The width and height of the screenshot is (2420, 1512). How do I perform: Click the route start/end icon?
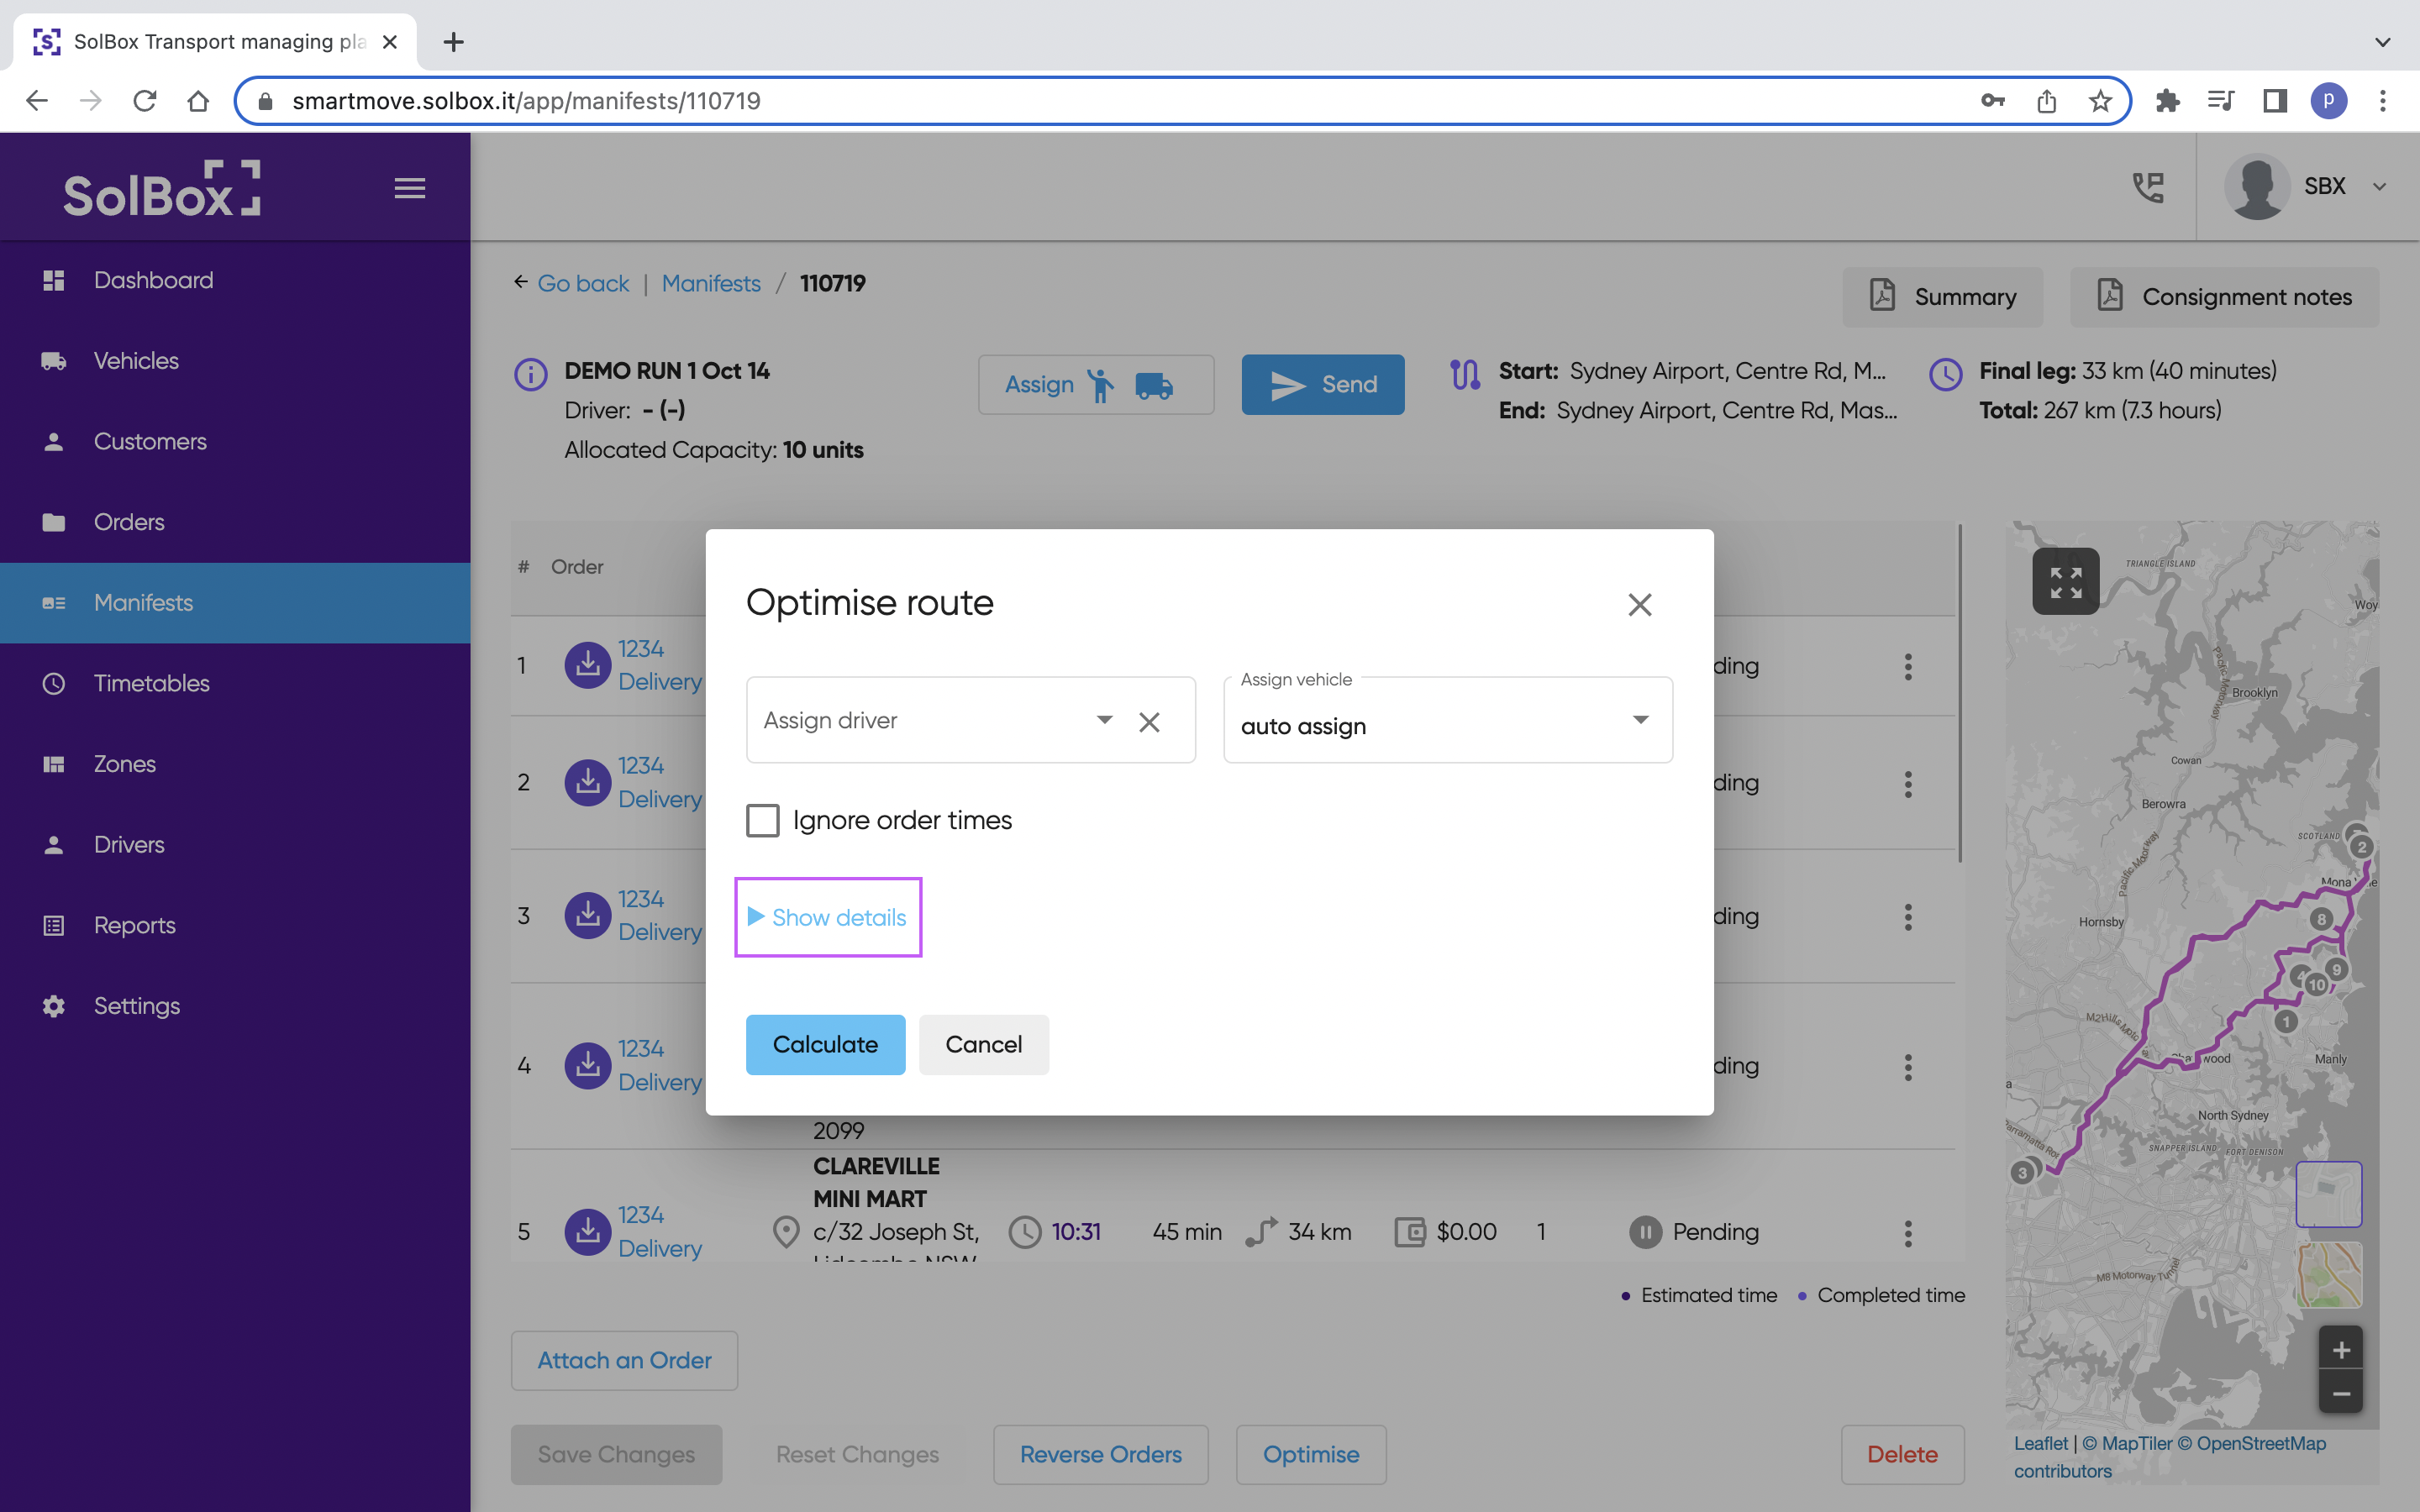click(x=1465, y=375)
